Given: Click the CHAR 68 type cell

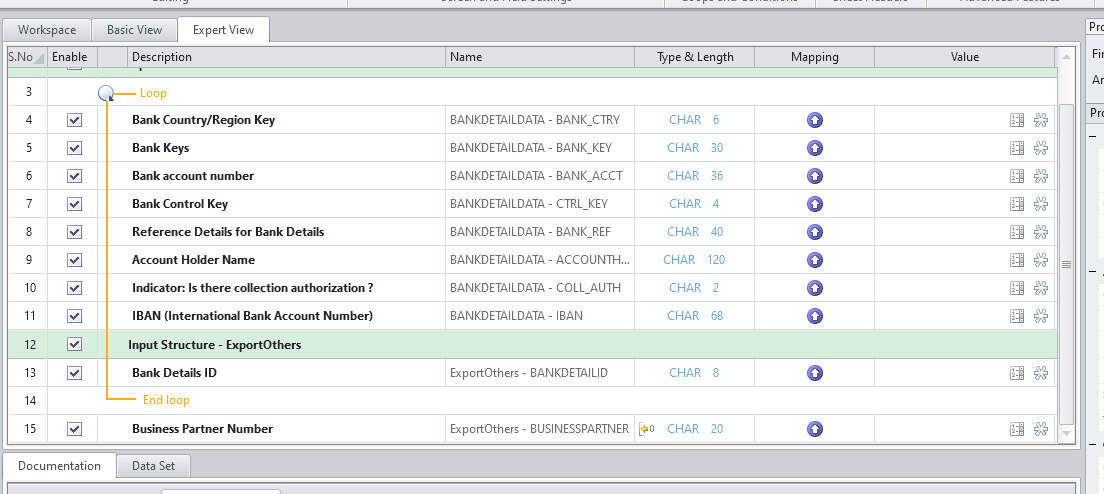Looking at the screenshot, I should point(695,316).
